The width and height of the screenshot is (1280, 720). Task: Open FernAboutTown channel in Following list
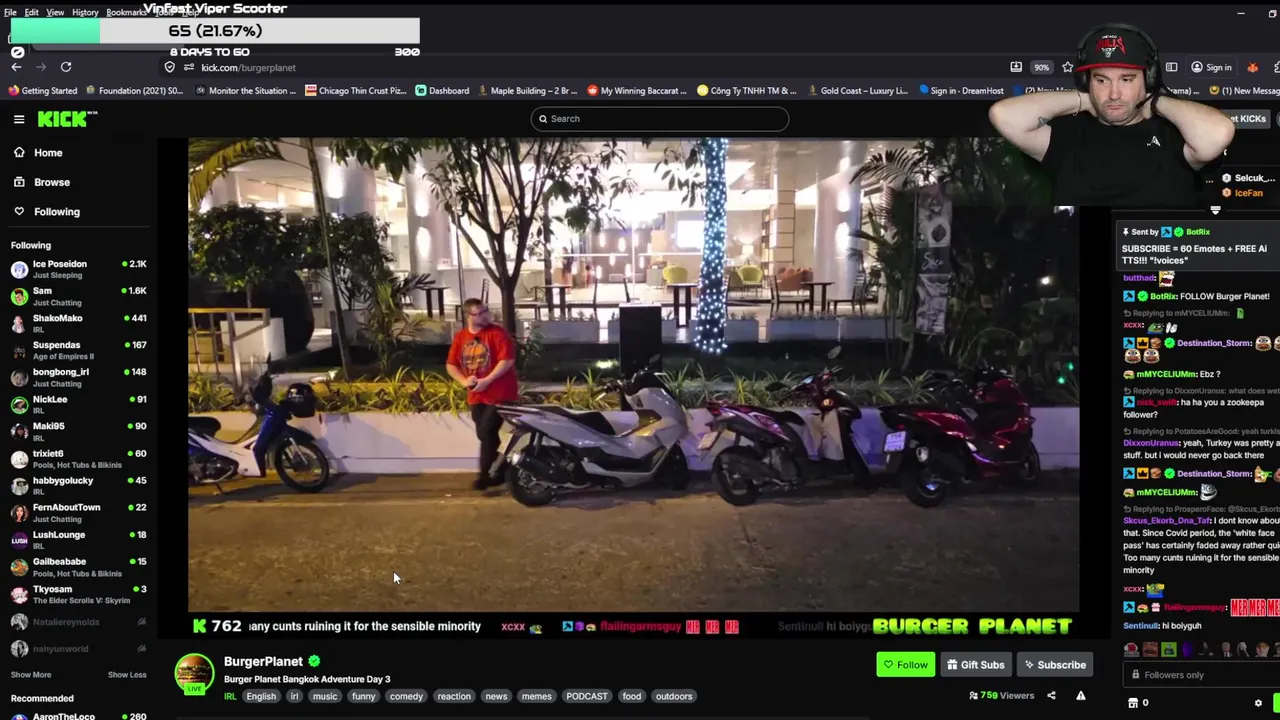pos(78,512)
